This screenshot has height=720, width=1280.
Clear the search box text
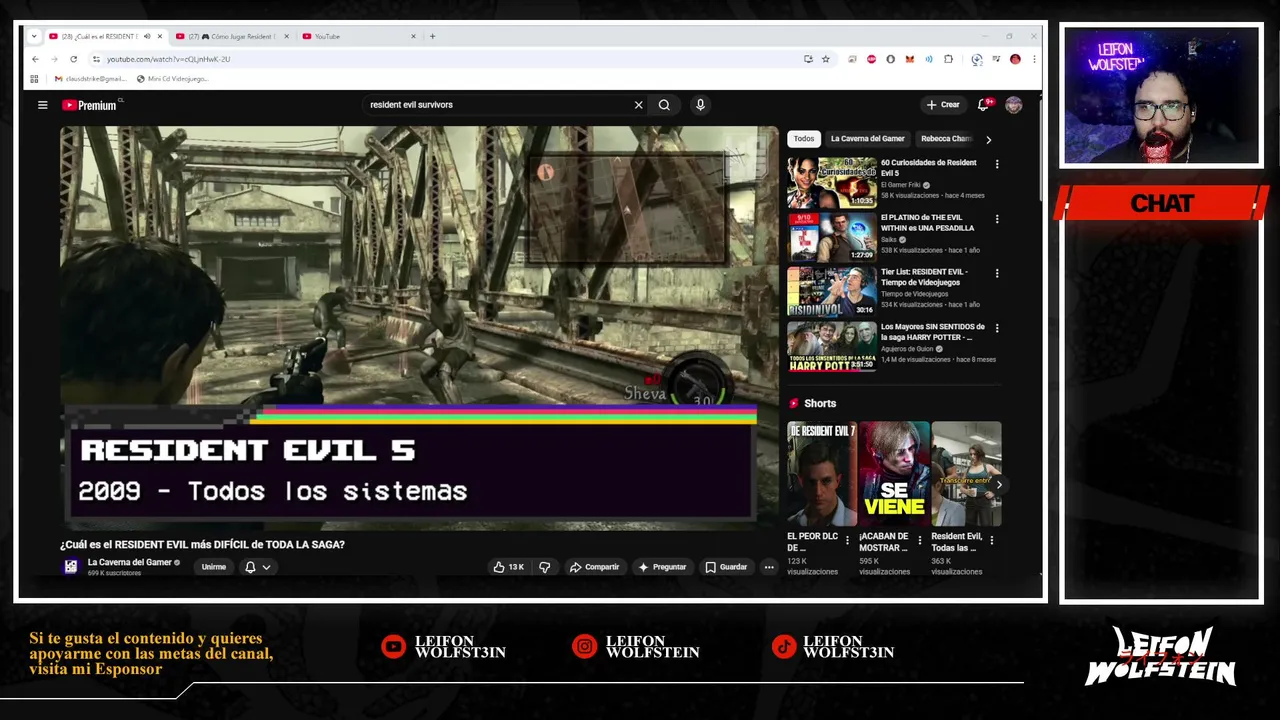(638, 105)
